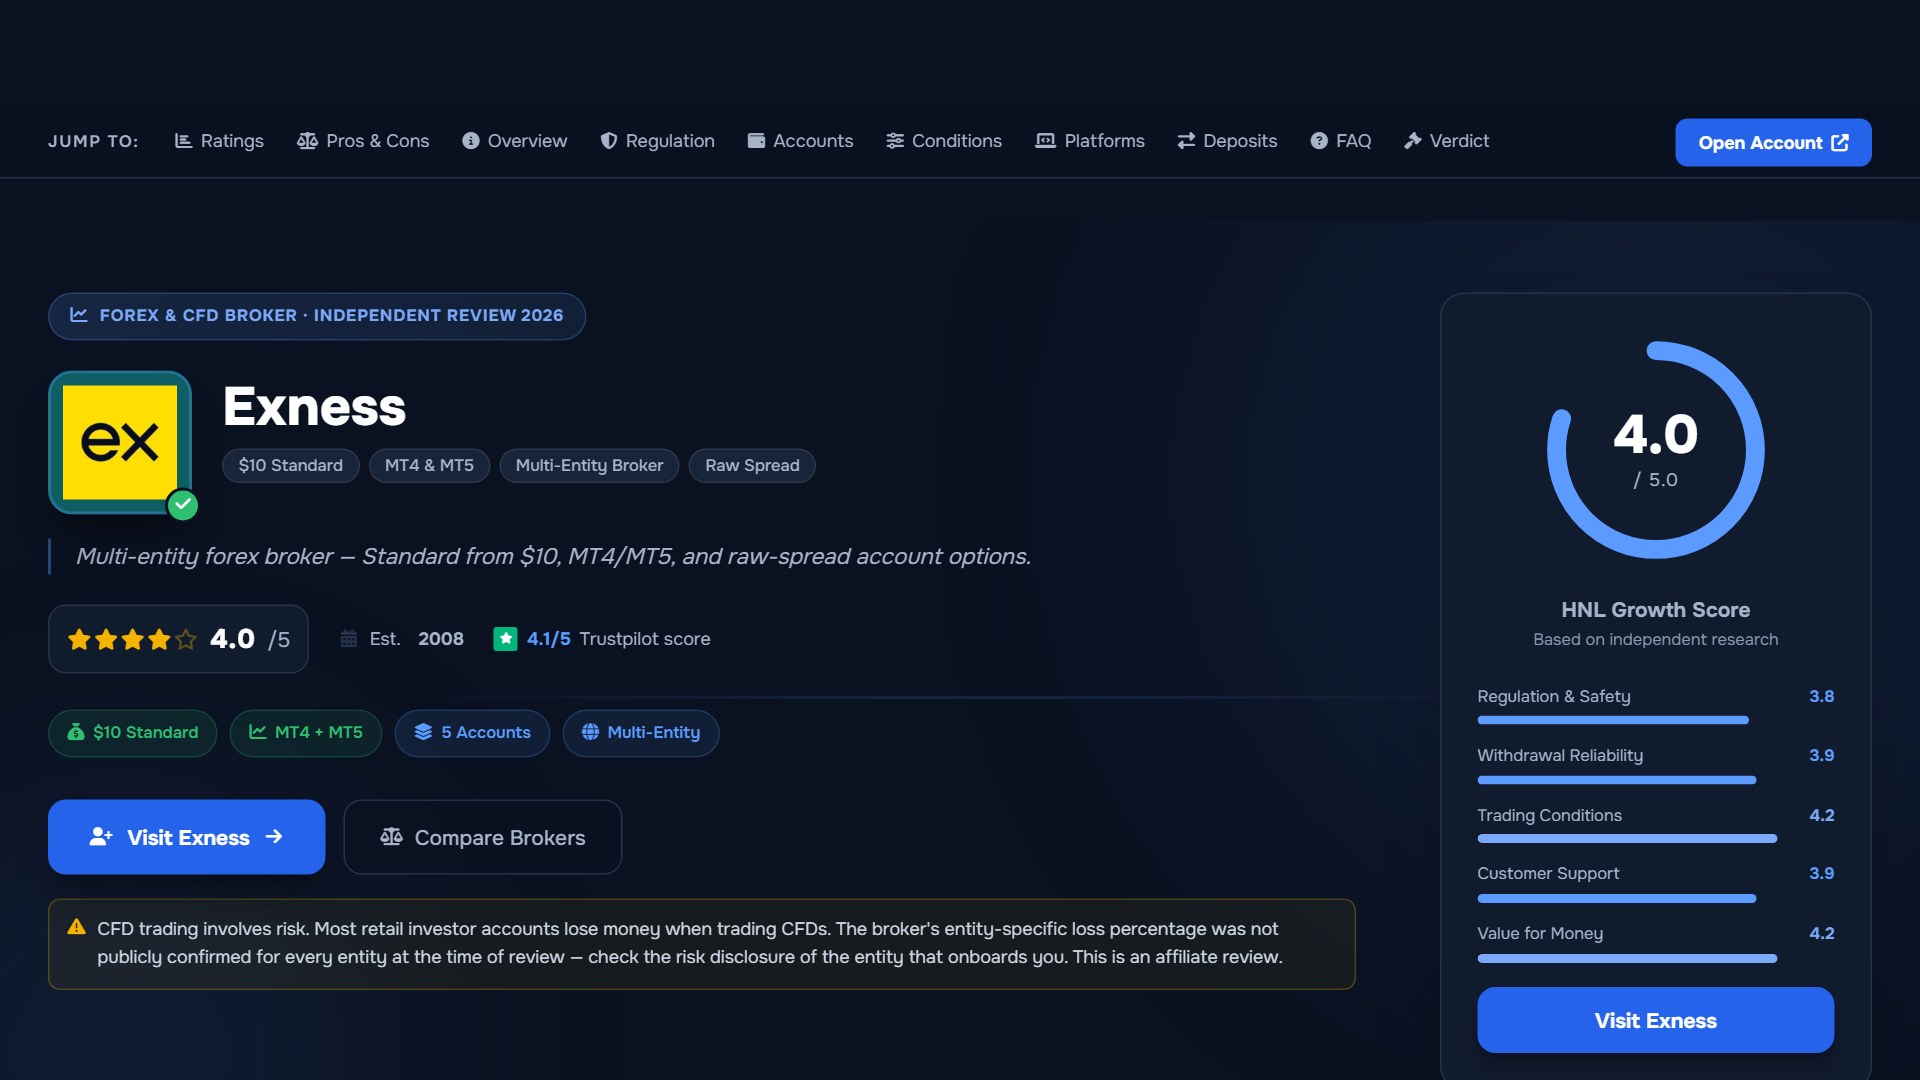Viewport: 1920px width, 1080px height.
Task: Click the hammer icon next to Verdict
Action: [1412, 141]
